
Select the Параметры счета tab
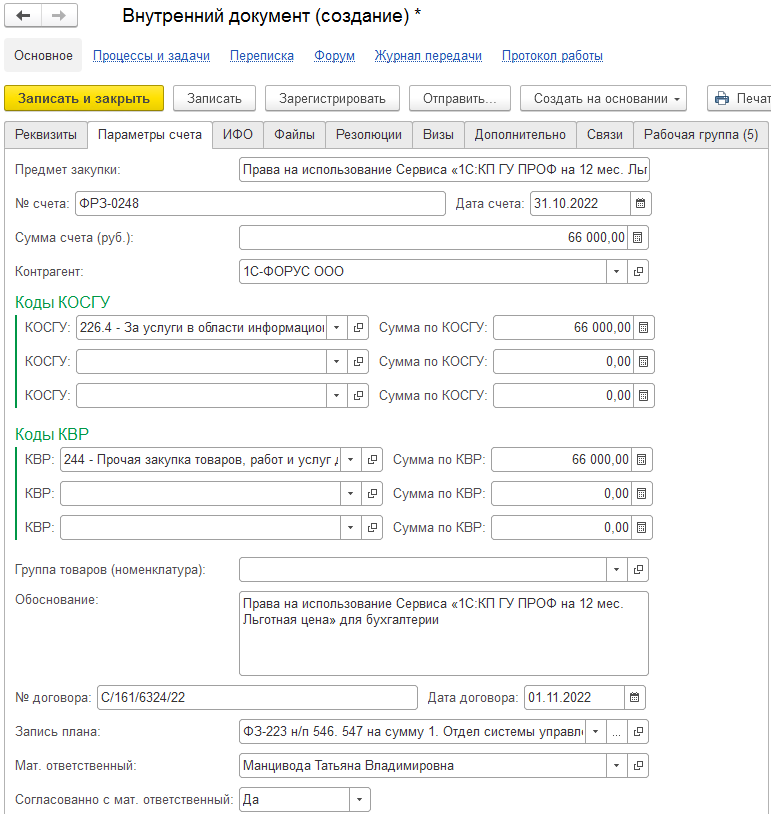[x=150, y=135]
